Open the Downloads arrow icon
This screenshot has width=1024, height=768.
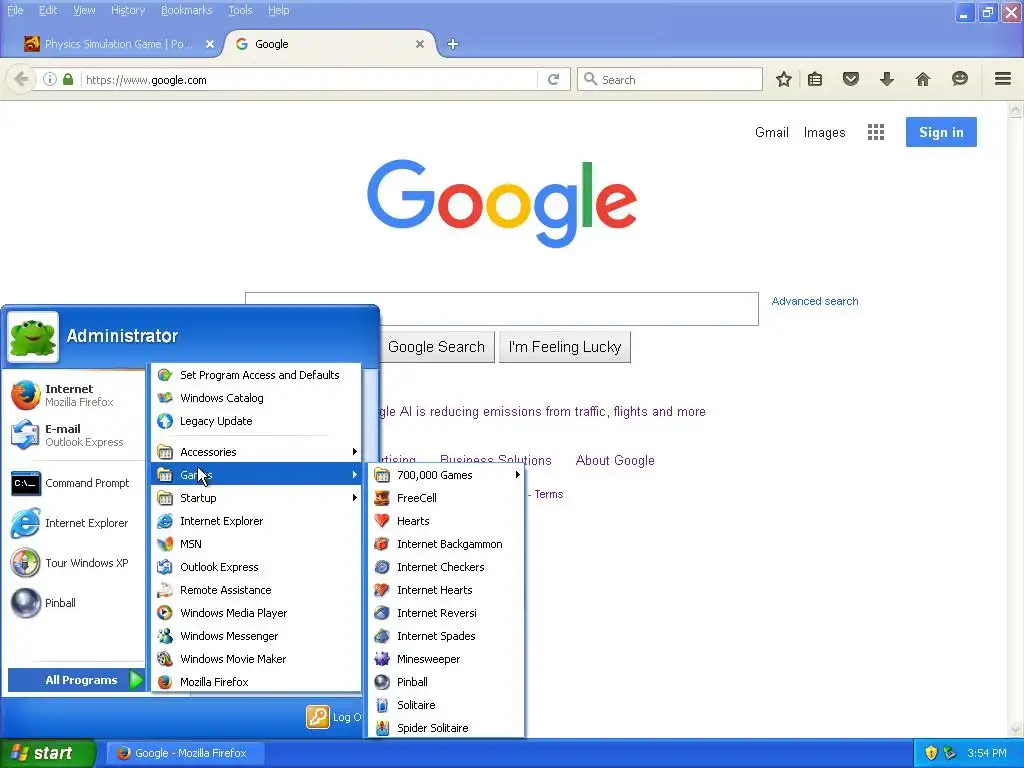click(886, 80)
